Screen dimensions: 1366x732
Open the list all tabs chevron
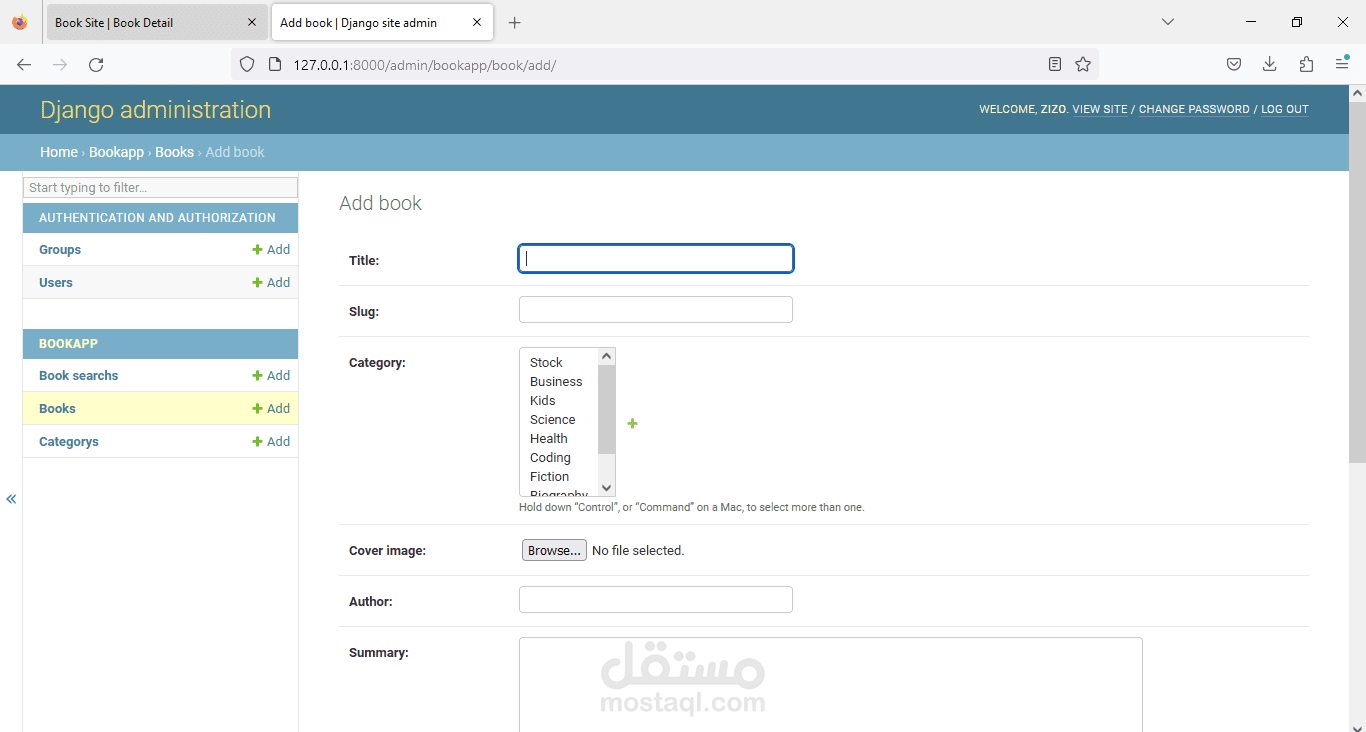[x=1168, y=22]
